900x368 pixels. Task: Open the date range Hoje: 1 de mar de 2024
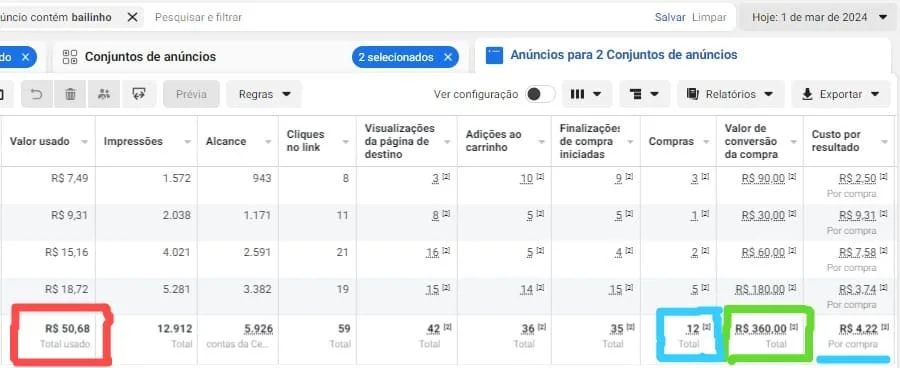(819, 17)
